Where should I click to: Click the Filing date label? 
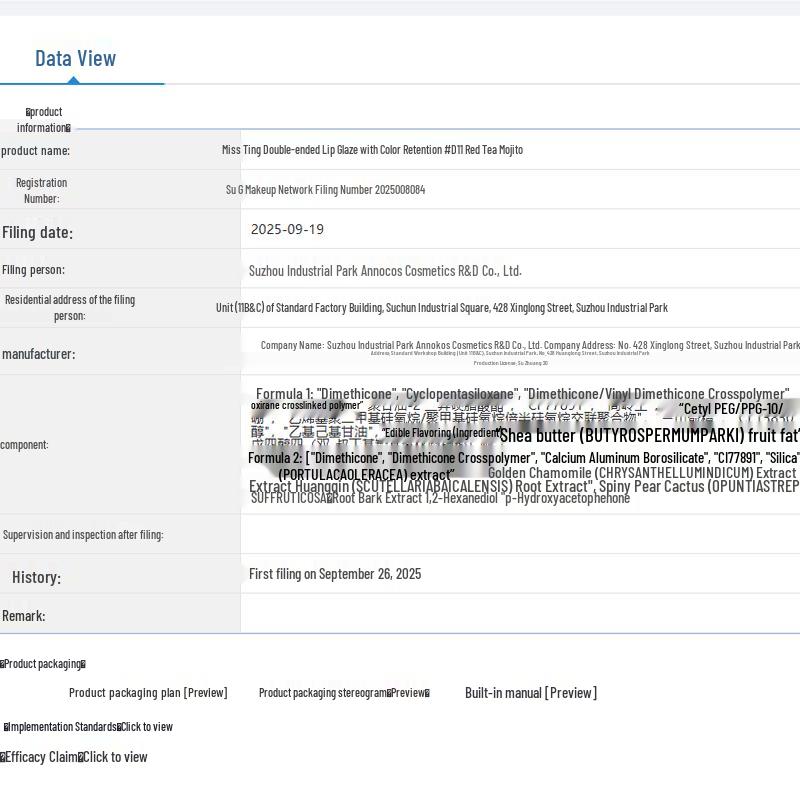(x=37, y=233)
